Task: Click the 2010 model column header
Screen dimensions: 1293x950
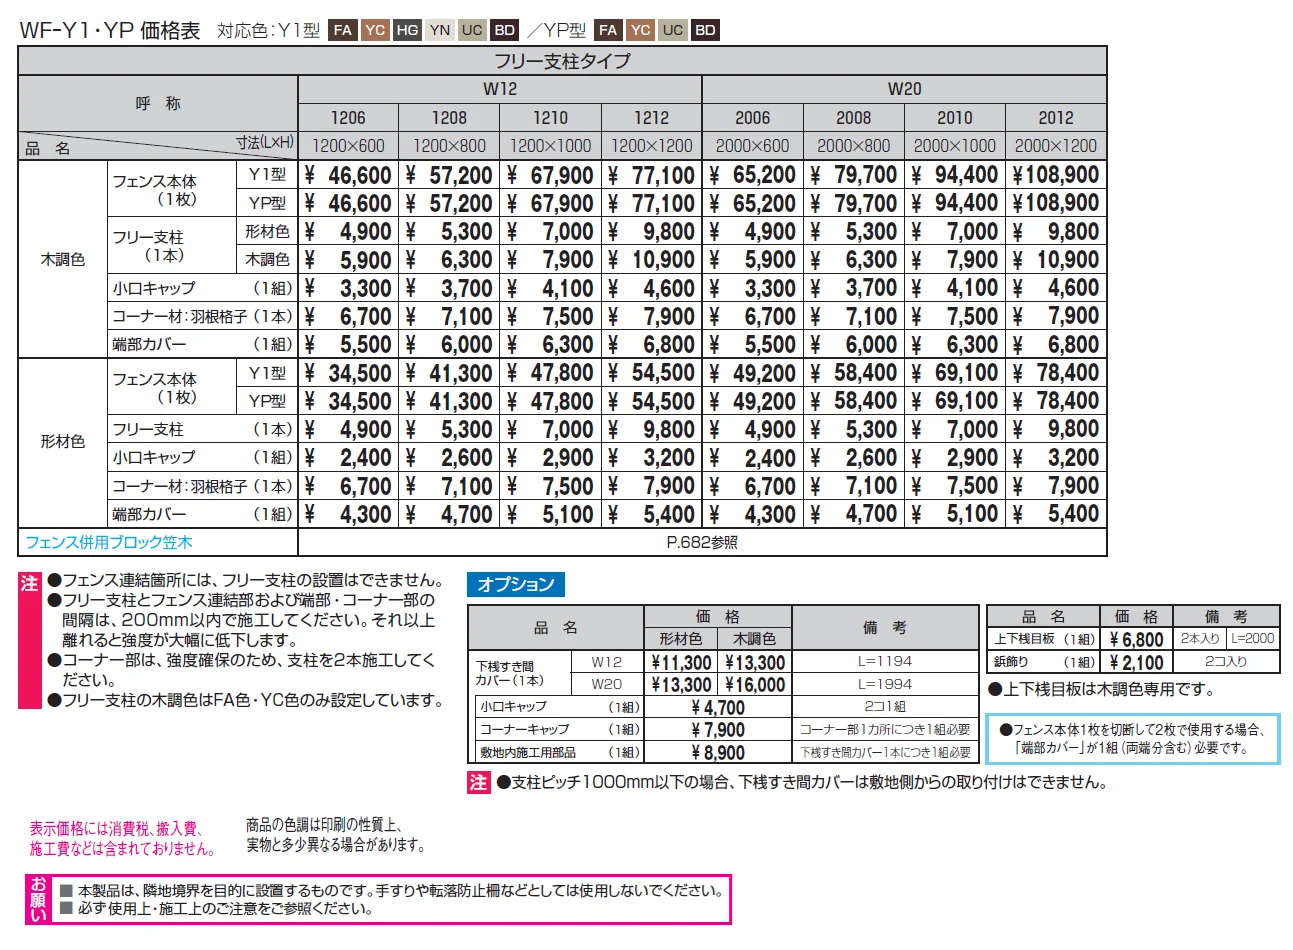Action: click(x=955, y=117)
